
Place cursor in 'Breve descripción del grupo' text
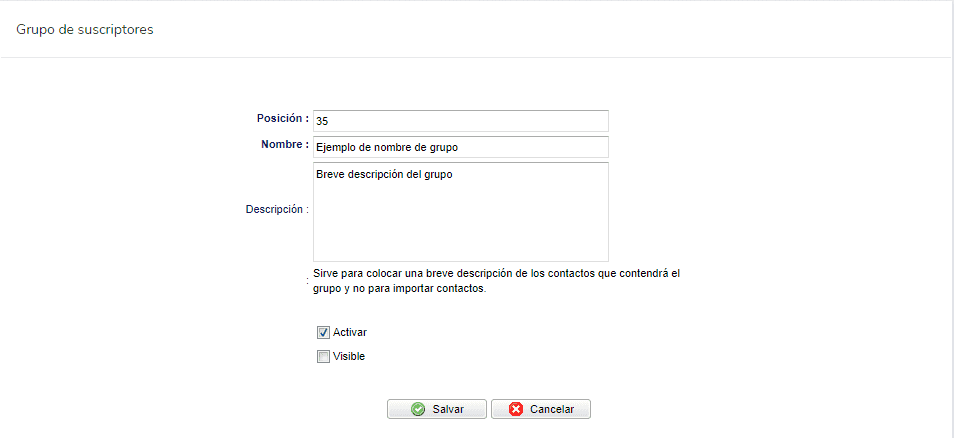(384, 175)
